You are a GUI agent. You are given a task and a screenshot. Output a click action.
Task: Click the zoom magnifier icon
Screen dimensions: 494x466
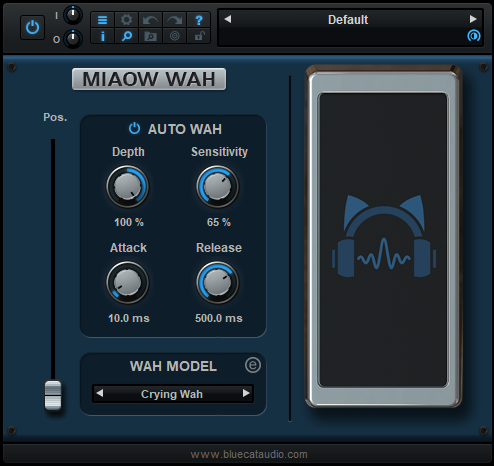tap(126, 36)
